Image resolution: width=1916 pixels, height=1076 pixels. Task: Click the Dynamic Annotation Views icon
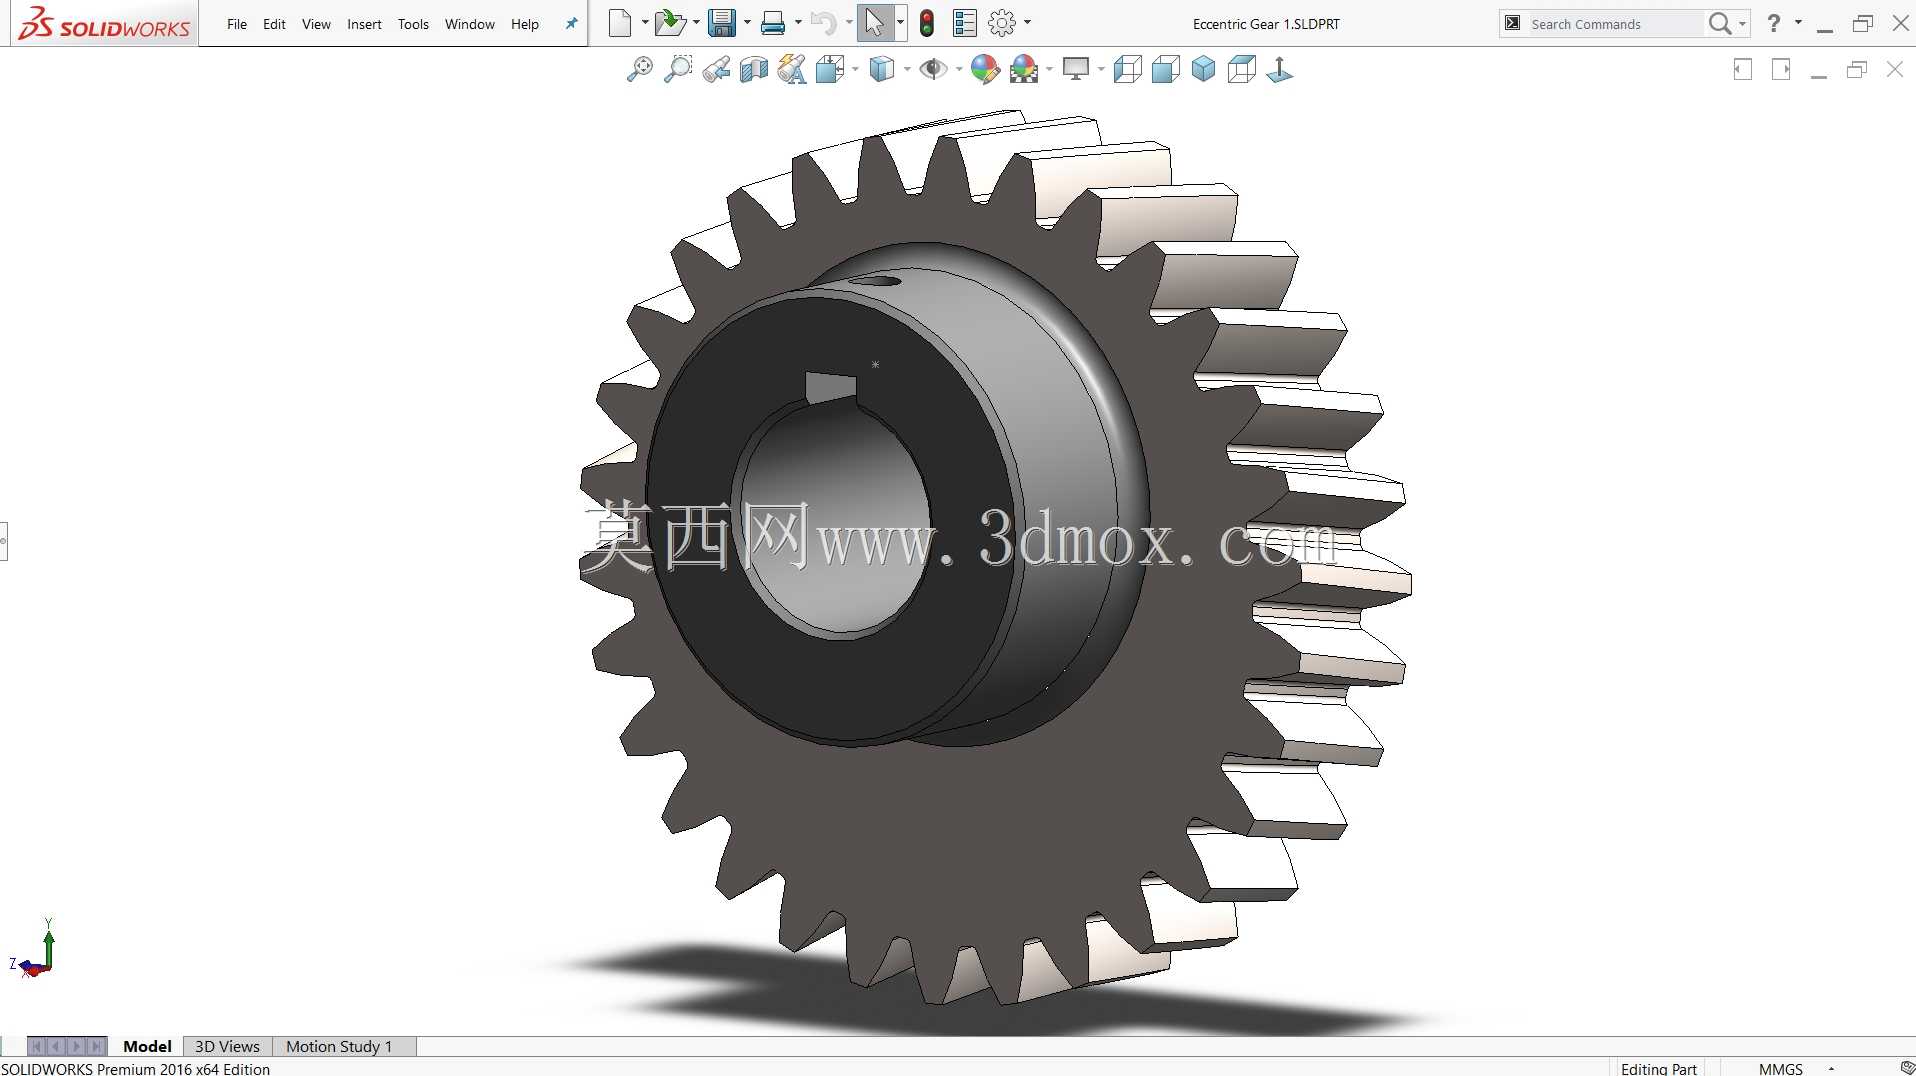click(x=792, y=69)
